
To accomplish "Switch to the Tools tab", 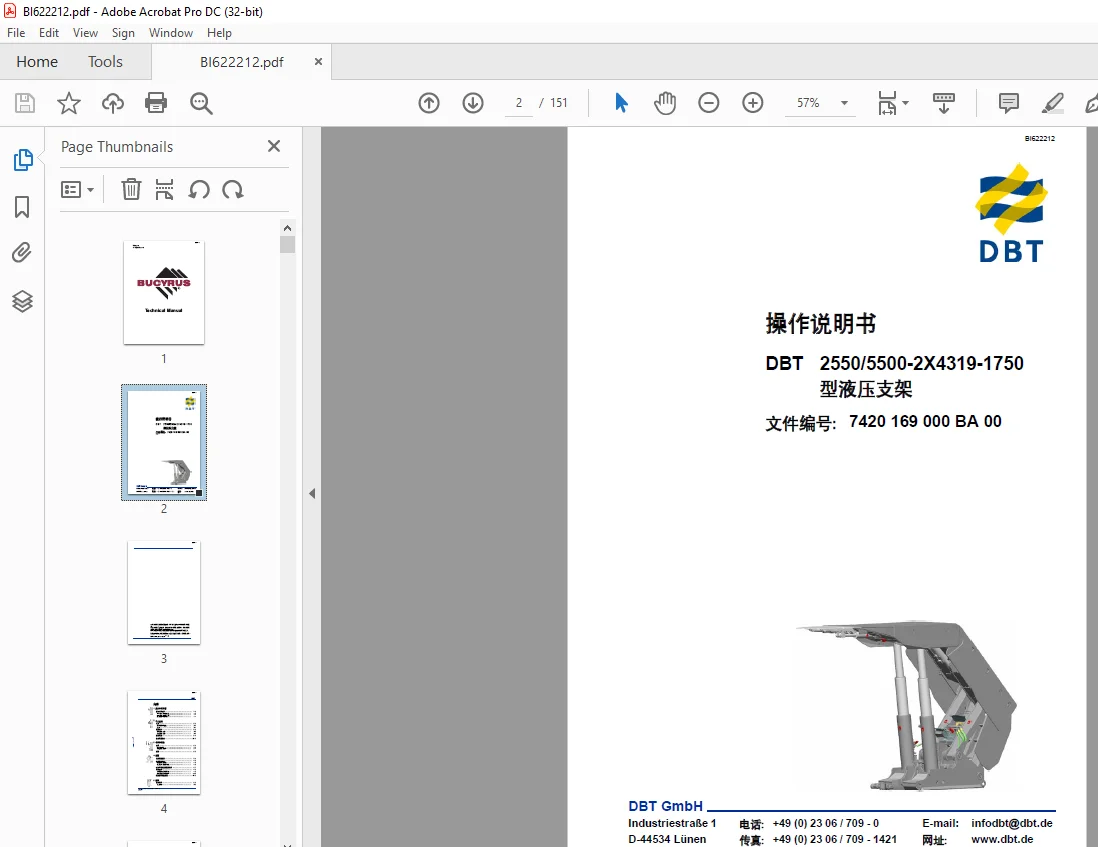I will (105, 62).
